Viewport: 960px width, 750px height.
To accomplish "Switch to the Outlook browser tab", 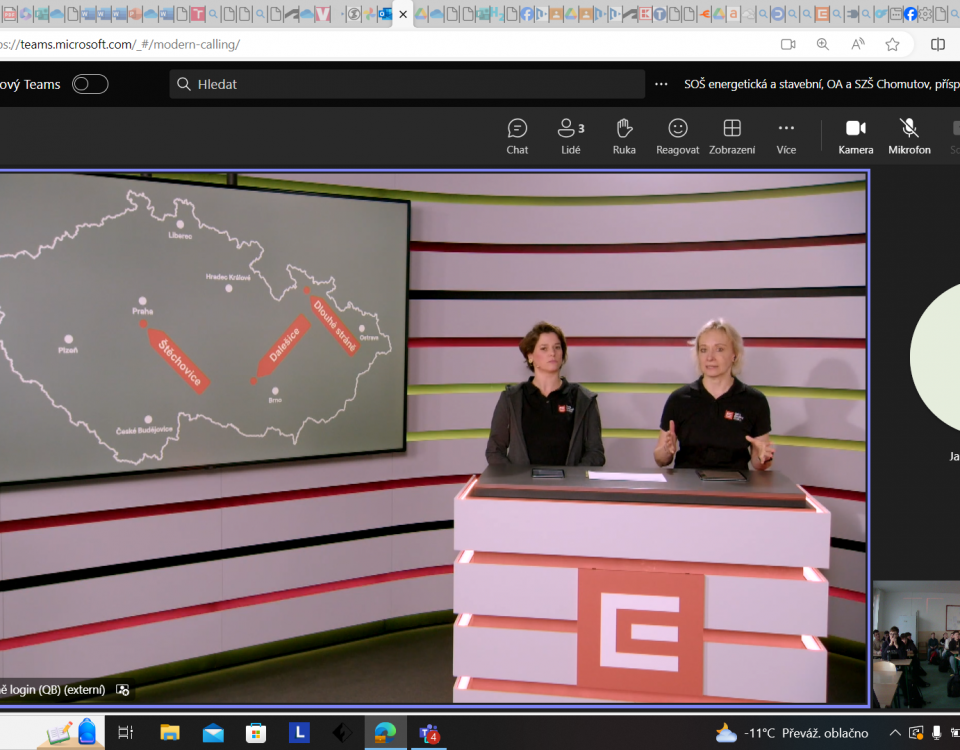I will [385, 13].
